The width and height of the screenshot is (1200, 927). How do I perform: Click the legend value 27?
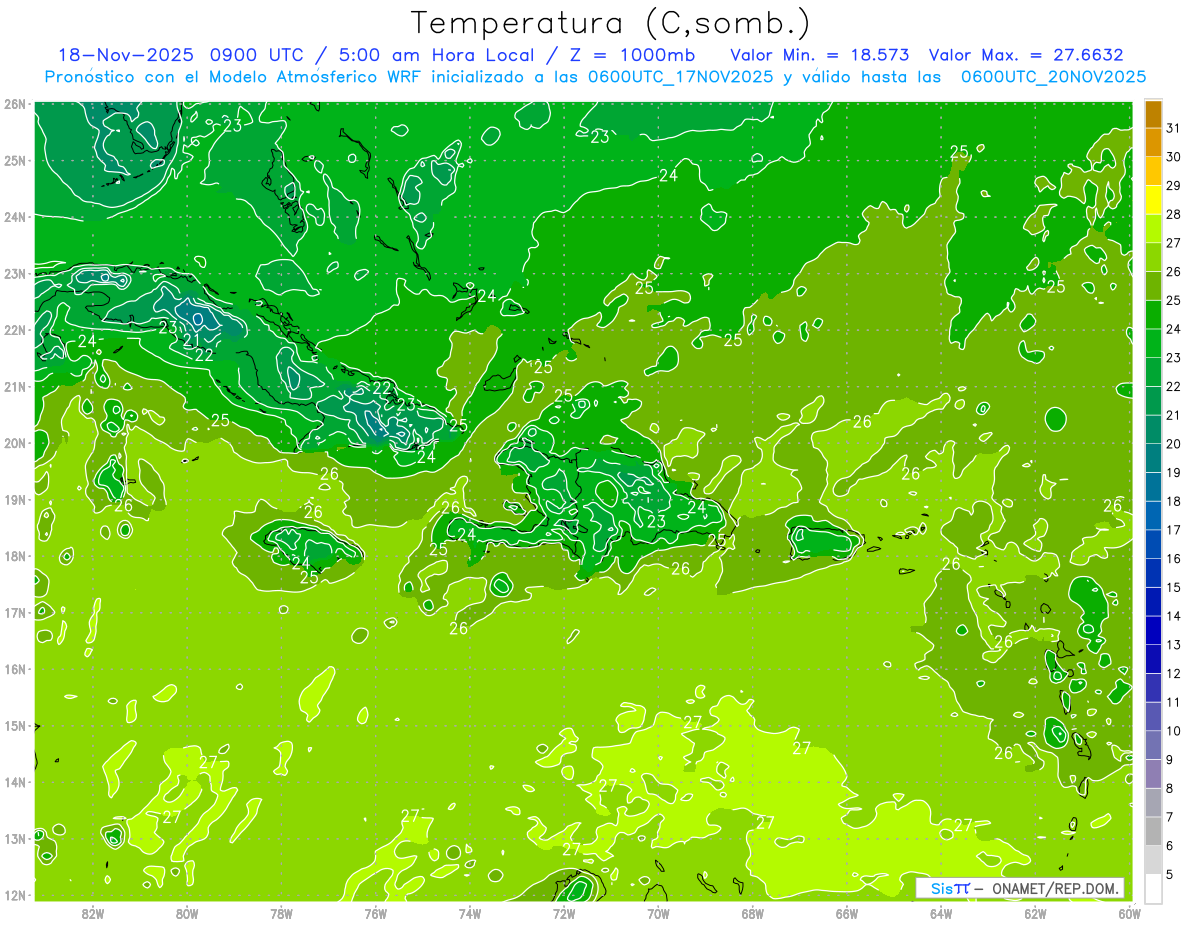(x=1173, y=243)
